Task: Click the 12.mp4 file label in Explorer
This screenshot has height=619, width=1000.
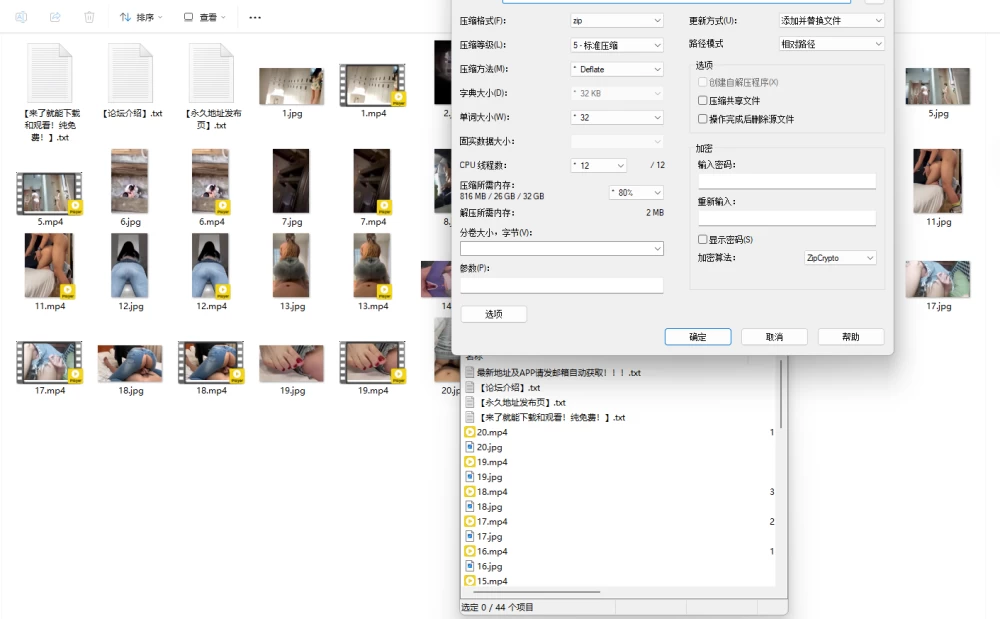Action: [x=211, y=306]
